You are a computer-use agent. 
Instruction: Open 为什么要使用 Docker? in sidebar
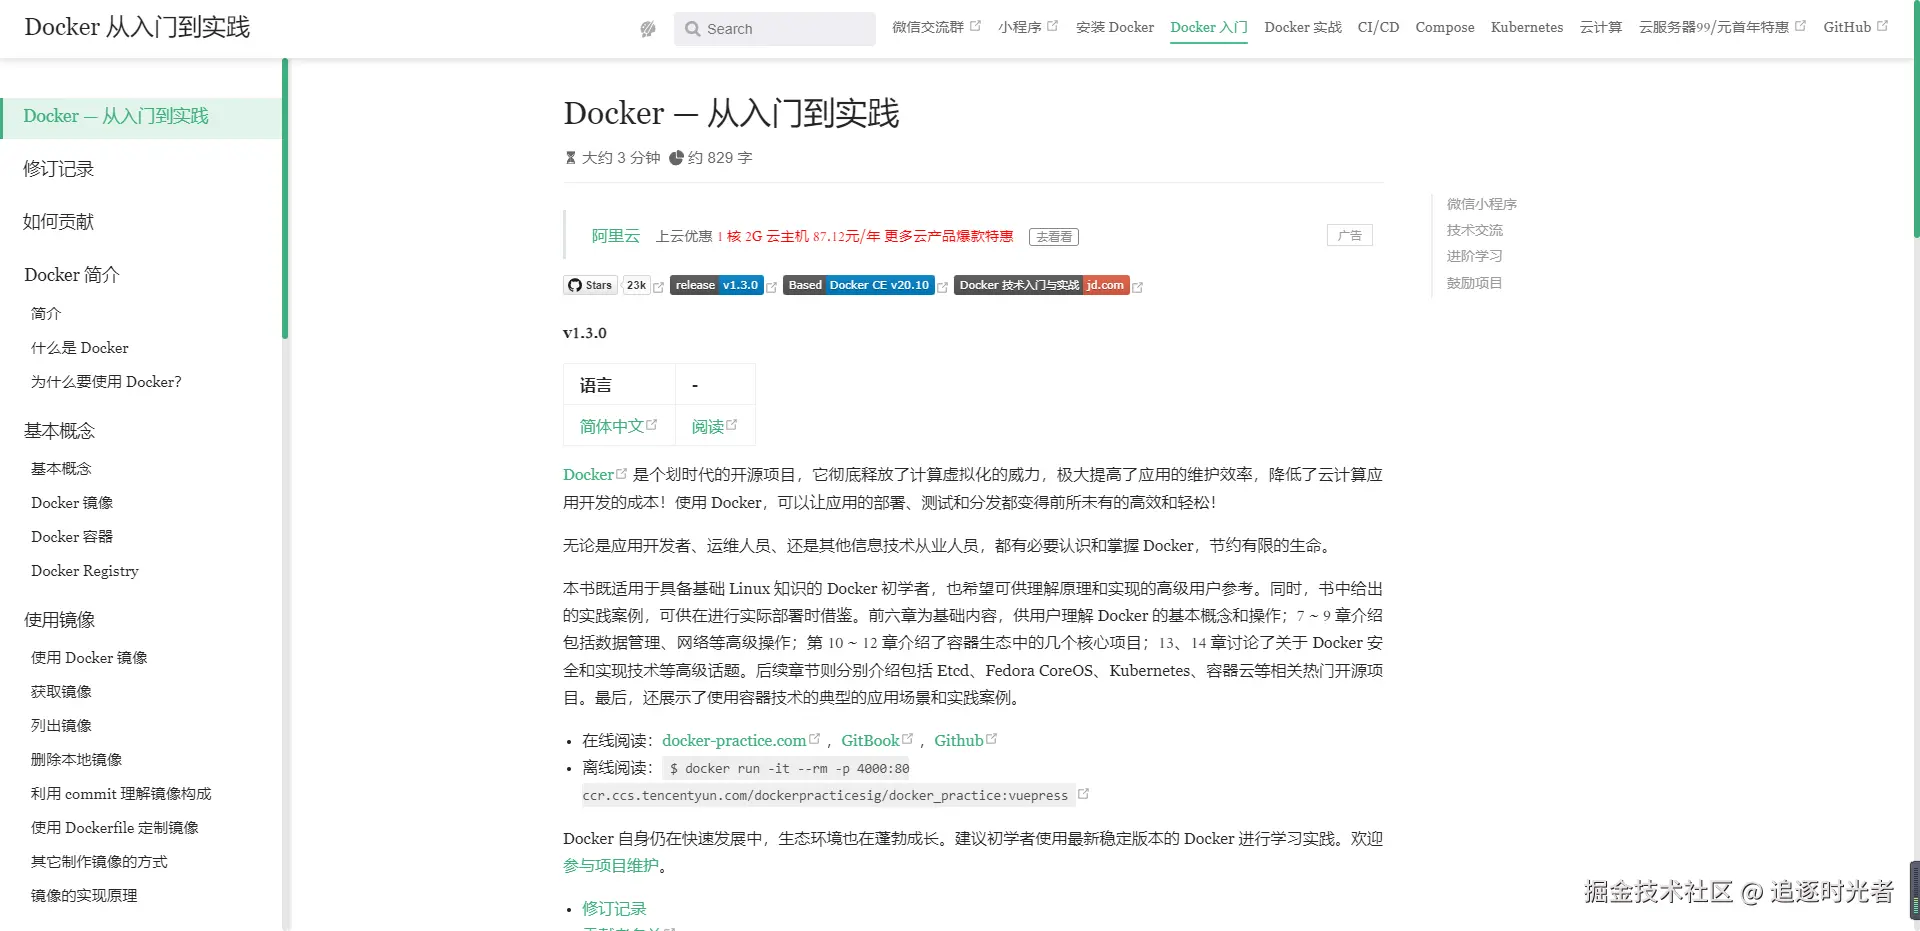coord(106,382)
